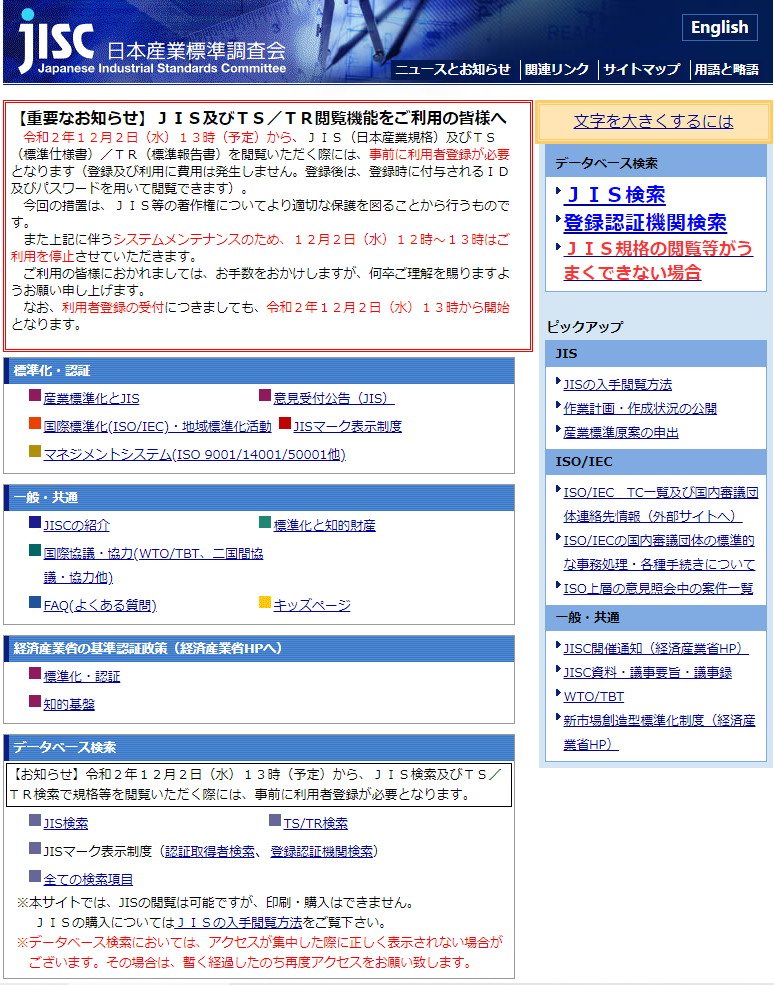
Task: Open ＪＩＳ規格の閲覧等がうまくできない場合 link
Action: coord(658,260)
